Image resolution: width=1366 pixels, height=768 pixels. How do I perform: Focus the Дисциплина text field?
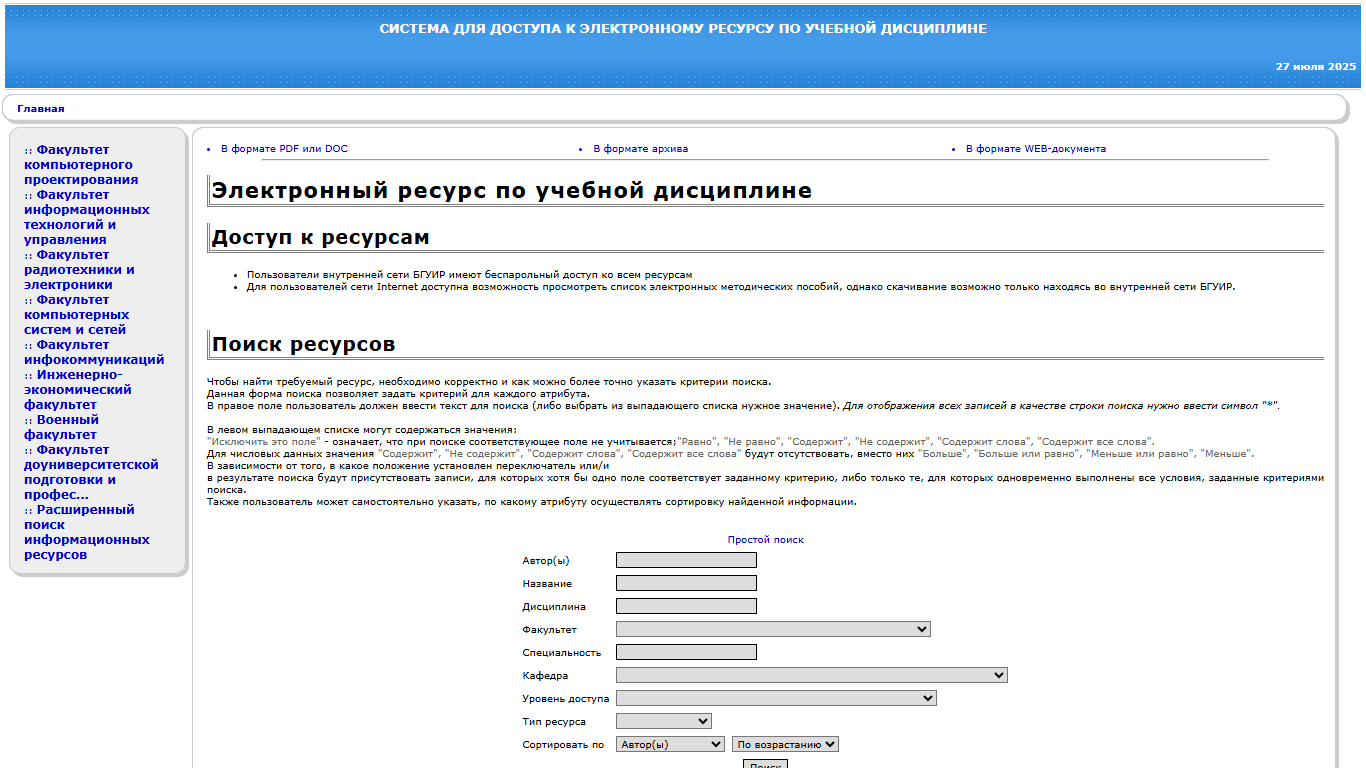686,606
